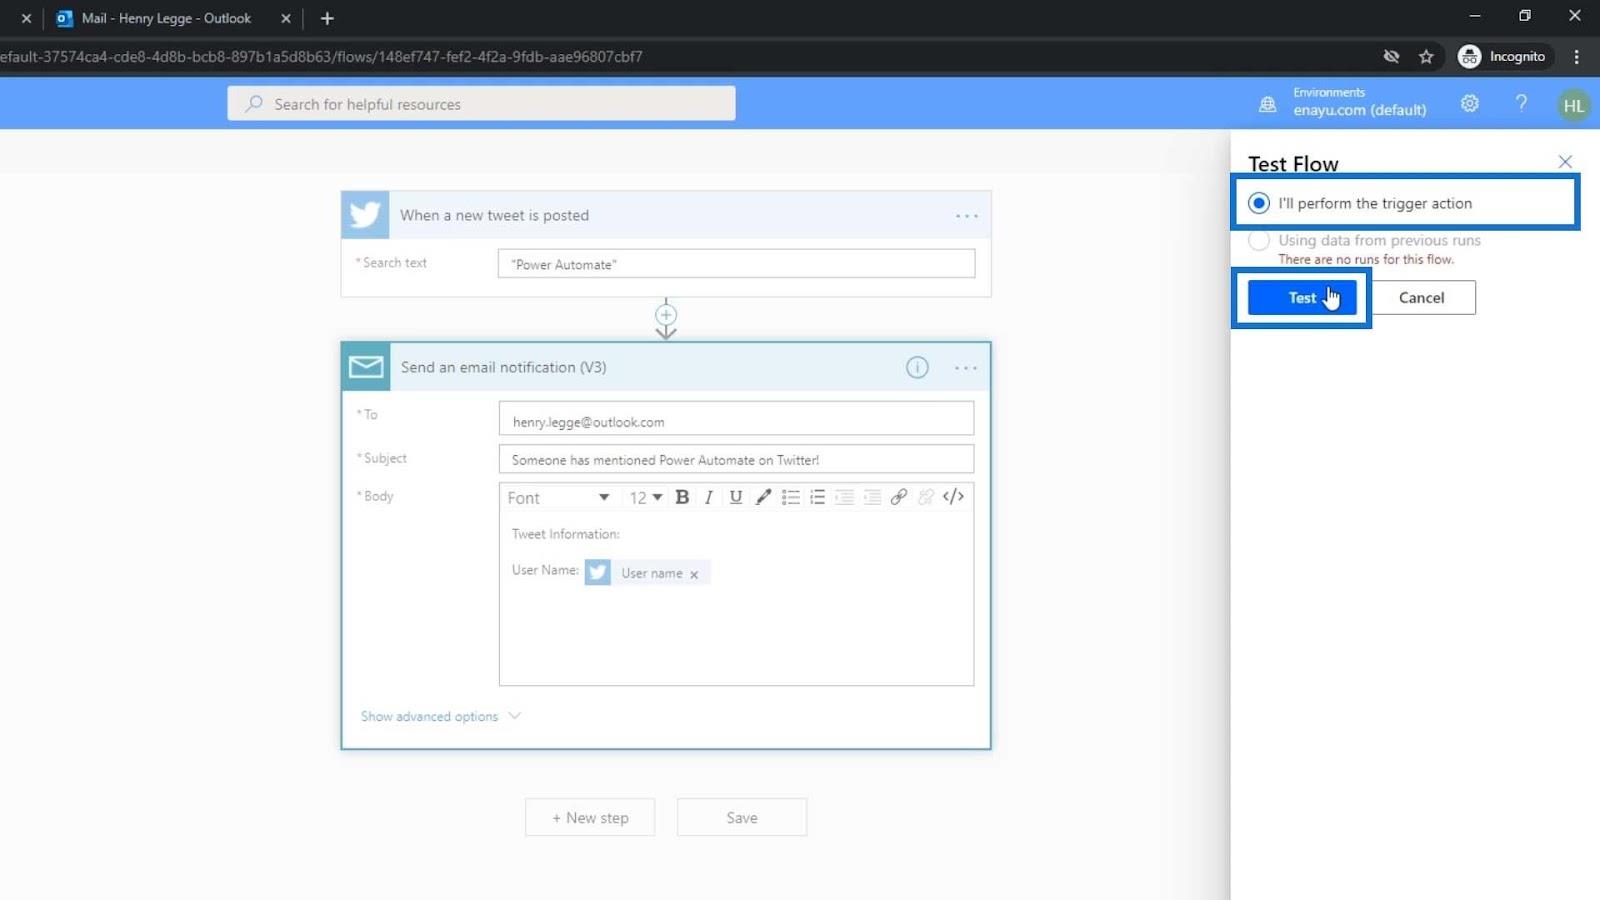Image resolution: width=1600 pixels, height=900 pixels.
Task: Expand Show advanced options
Action: tap(441, 716)
